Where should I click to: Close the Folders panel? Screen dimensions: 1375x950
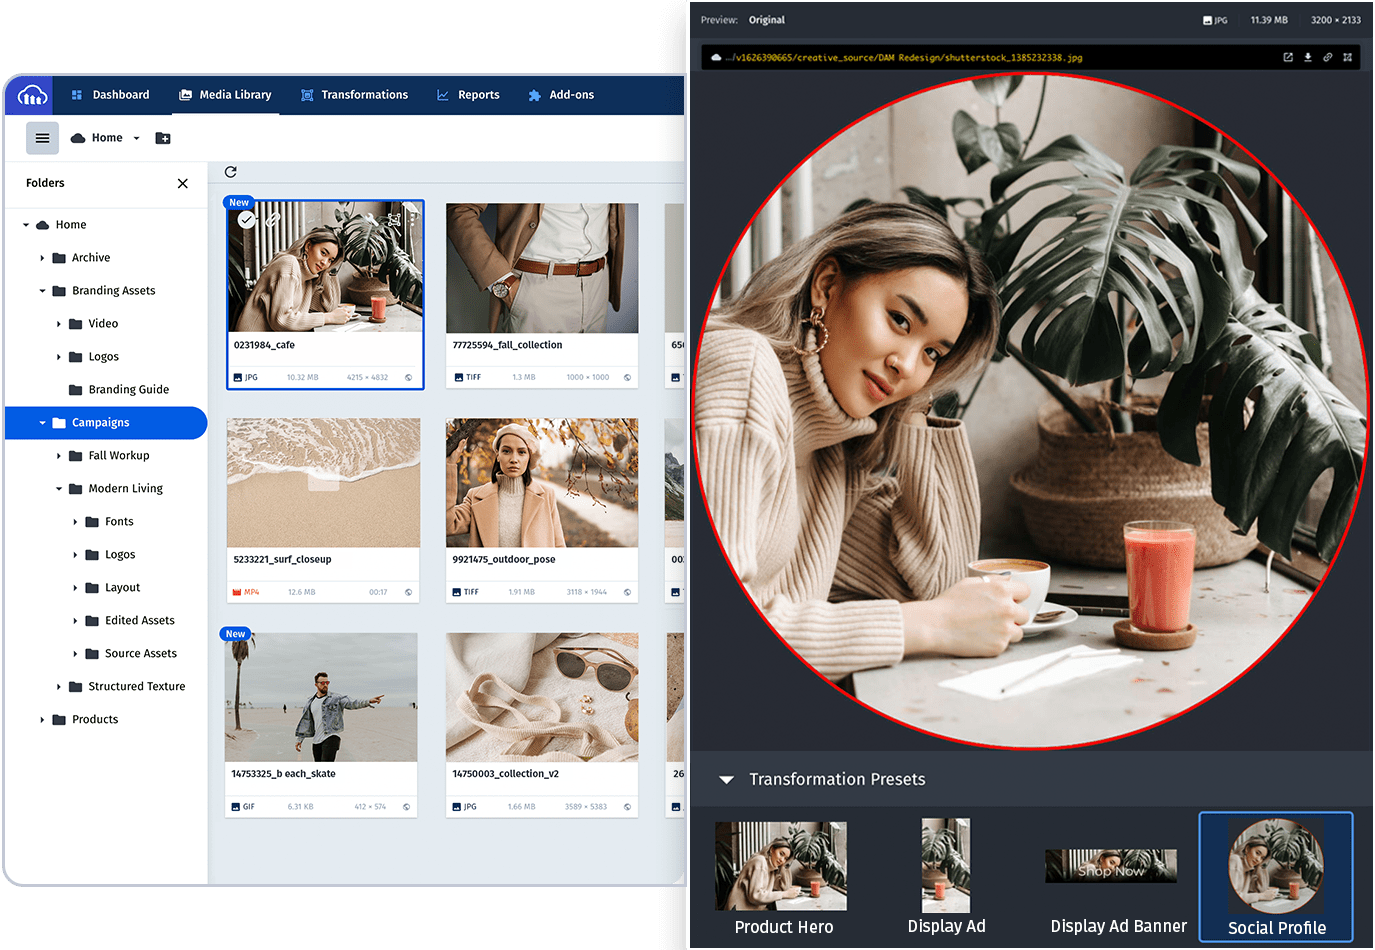(182, 183)
